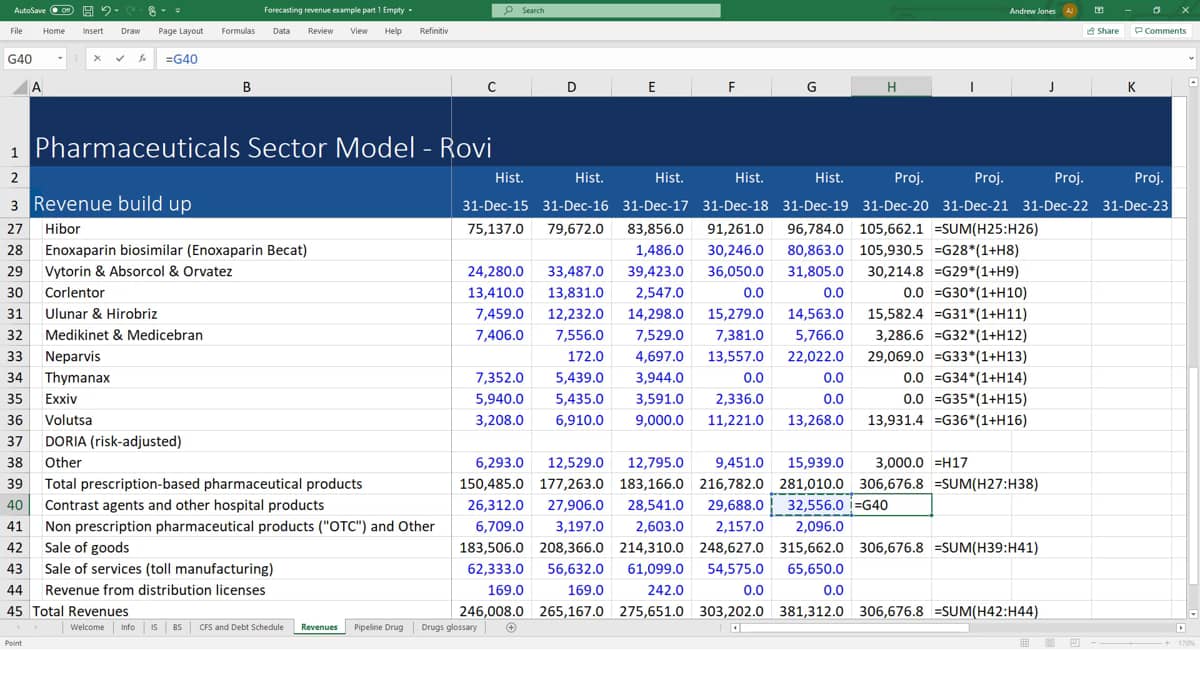Switch to the Home ribbon tab
This screenshot has width=1200, height=675.
click(54, 31)
